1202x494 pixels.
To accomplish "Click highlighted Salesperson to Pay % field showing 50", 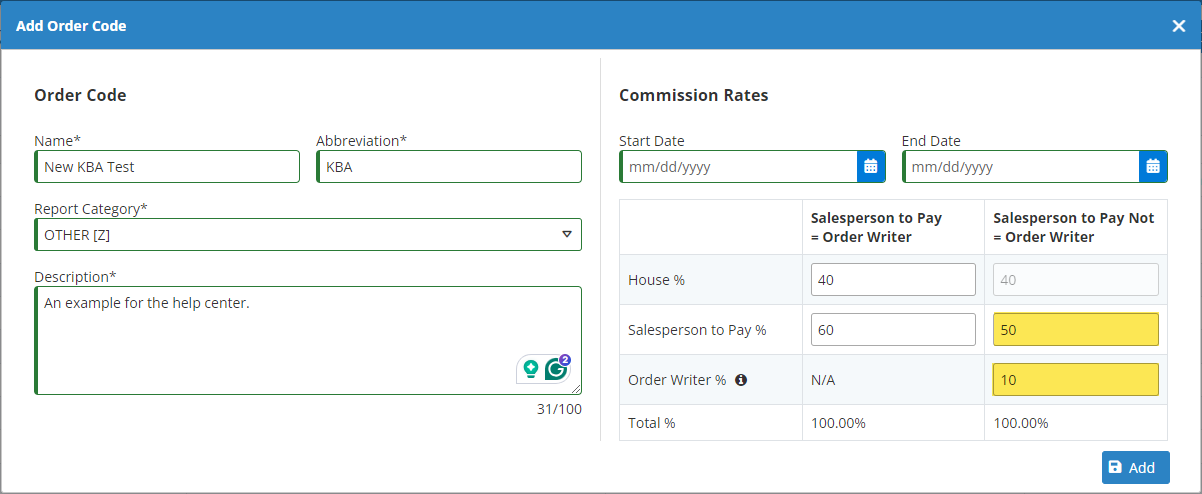I will click(1075, 329).
